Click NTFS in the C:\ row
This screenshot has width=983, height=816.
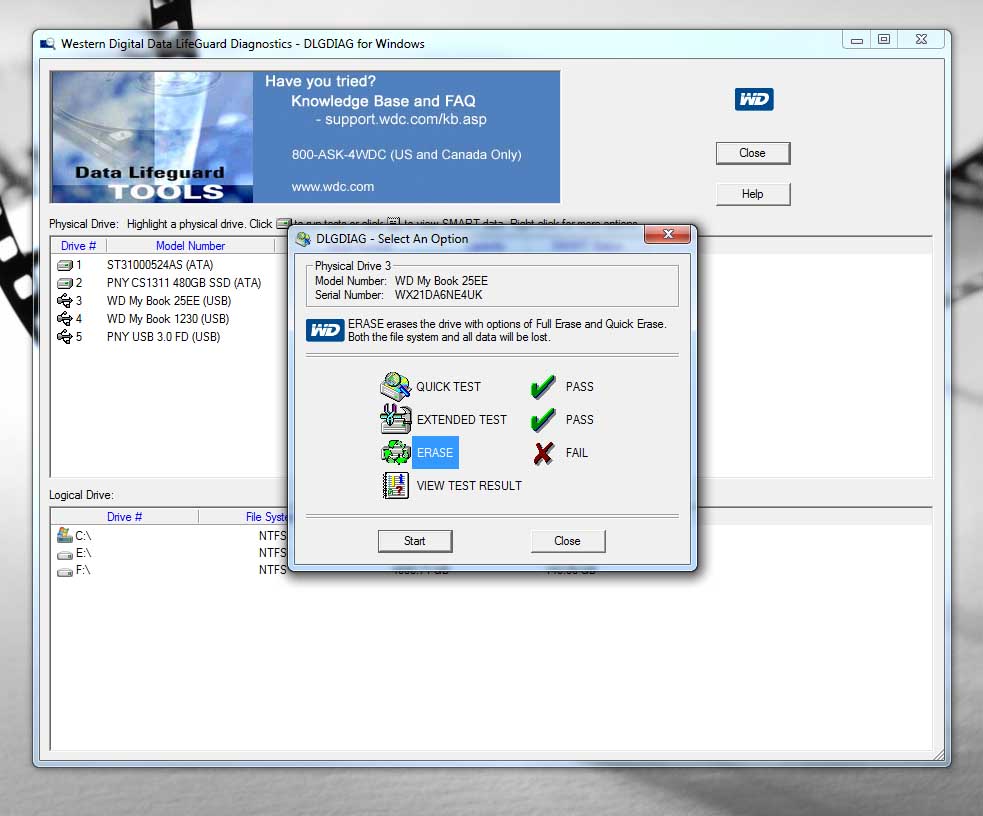(272, 536)
